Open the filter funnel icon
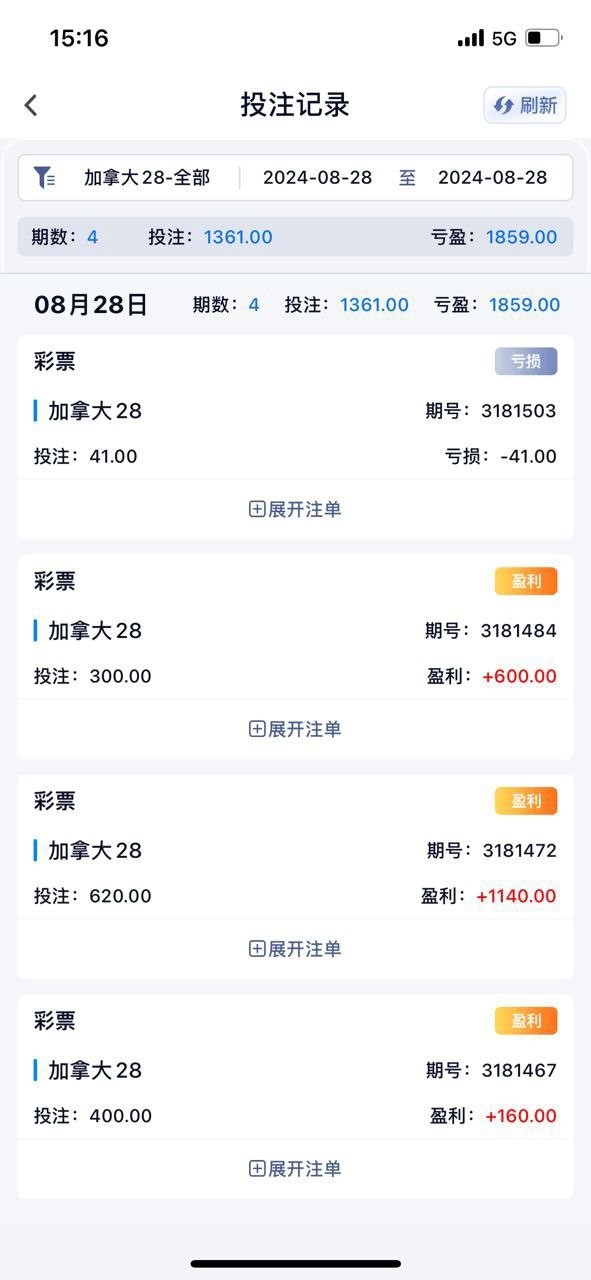The width and height of the screenshot is (591, 1280). click(x=44, y=178)
